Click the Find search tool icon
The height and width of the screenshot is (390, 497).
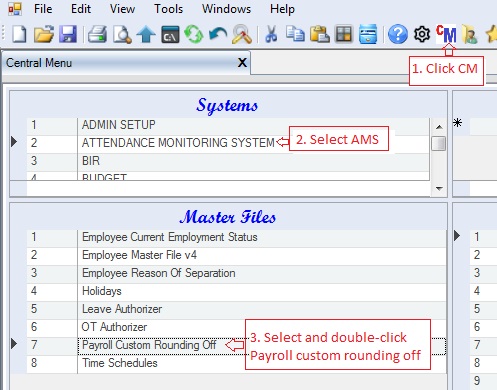242,34
